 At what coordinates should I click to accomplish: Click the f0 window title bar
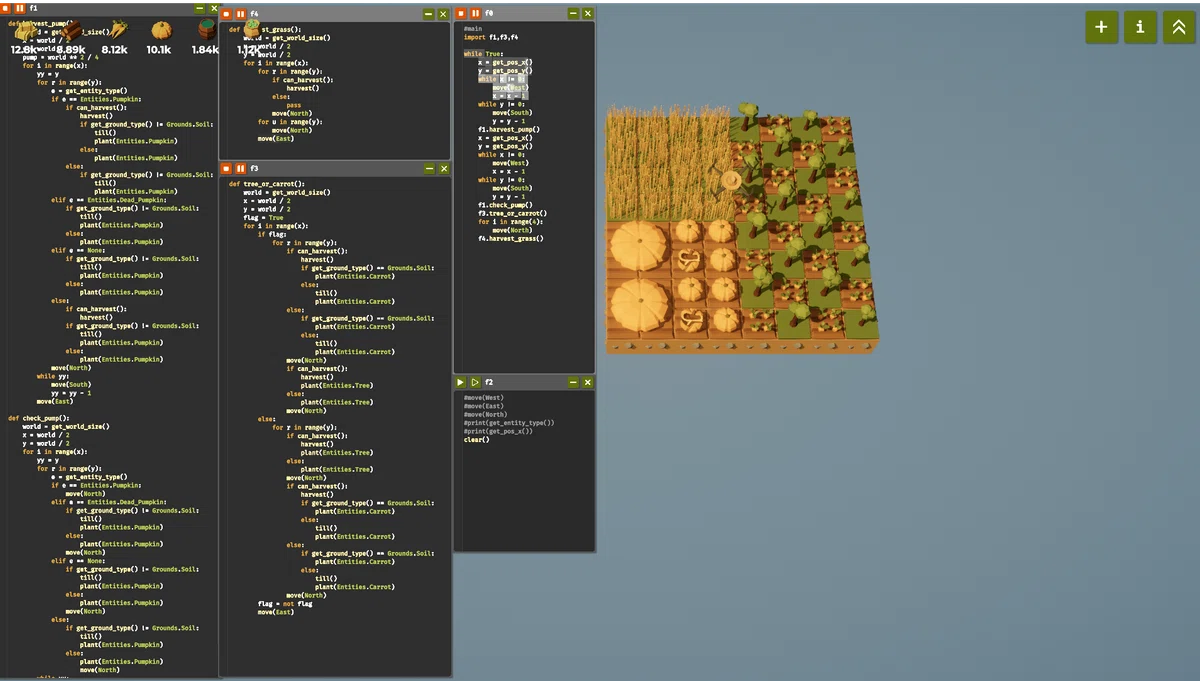[525, 13]
